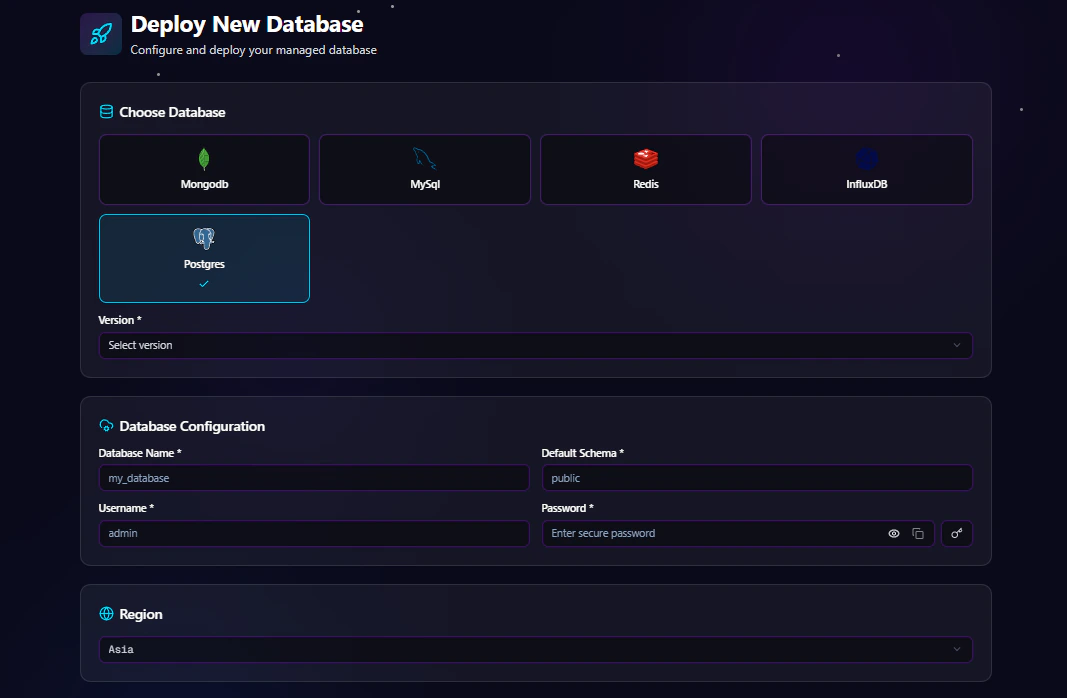1067x698 pixels.
Task: Click the Database Configuration cloud icon
Action: pyautogui.click(x=106, y=426)
